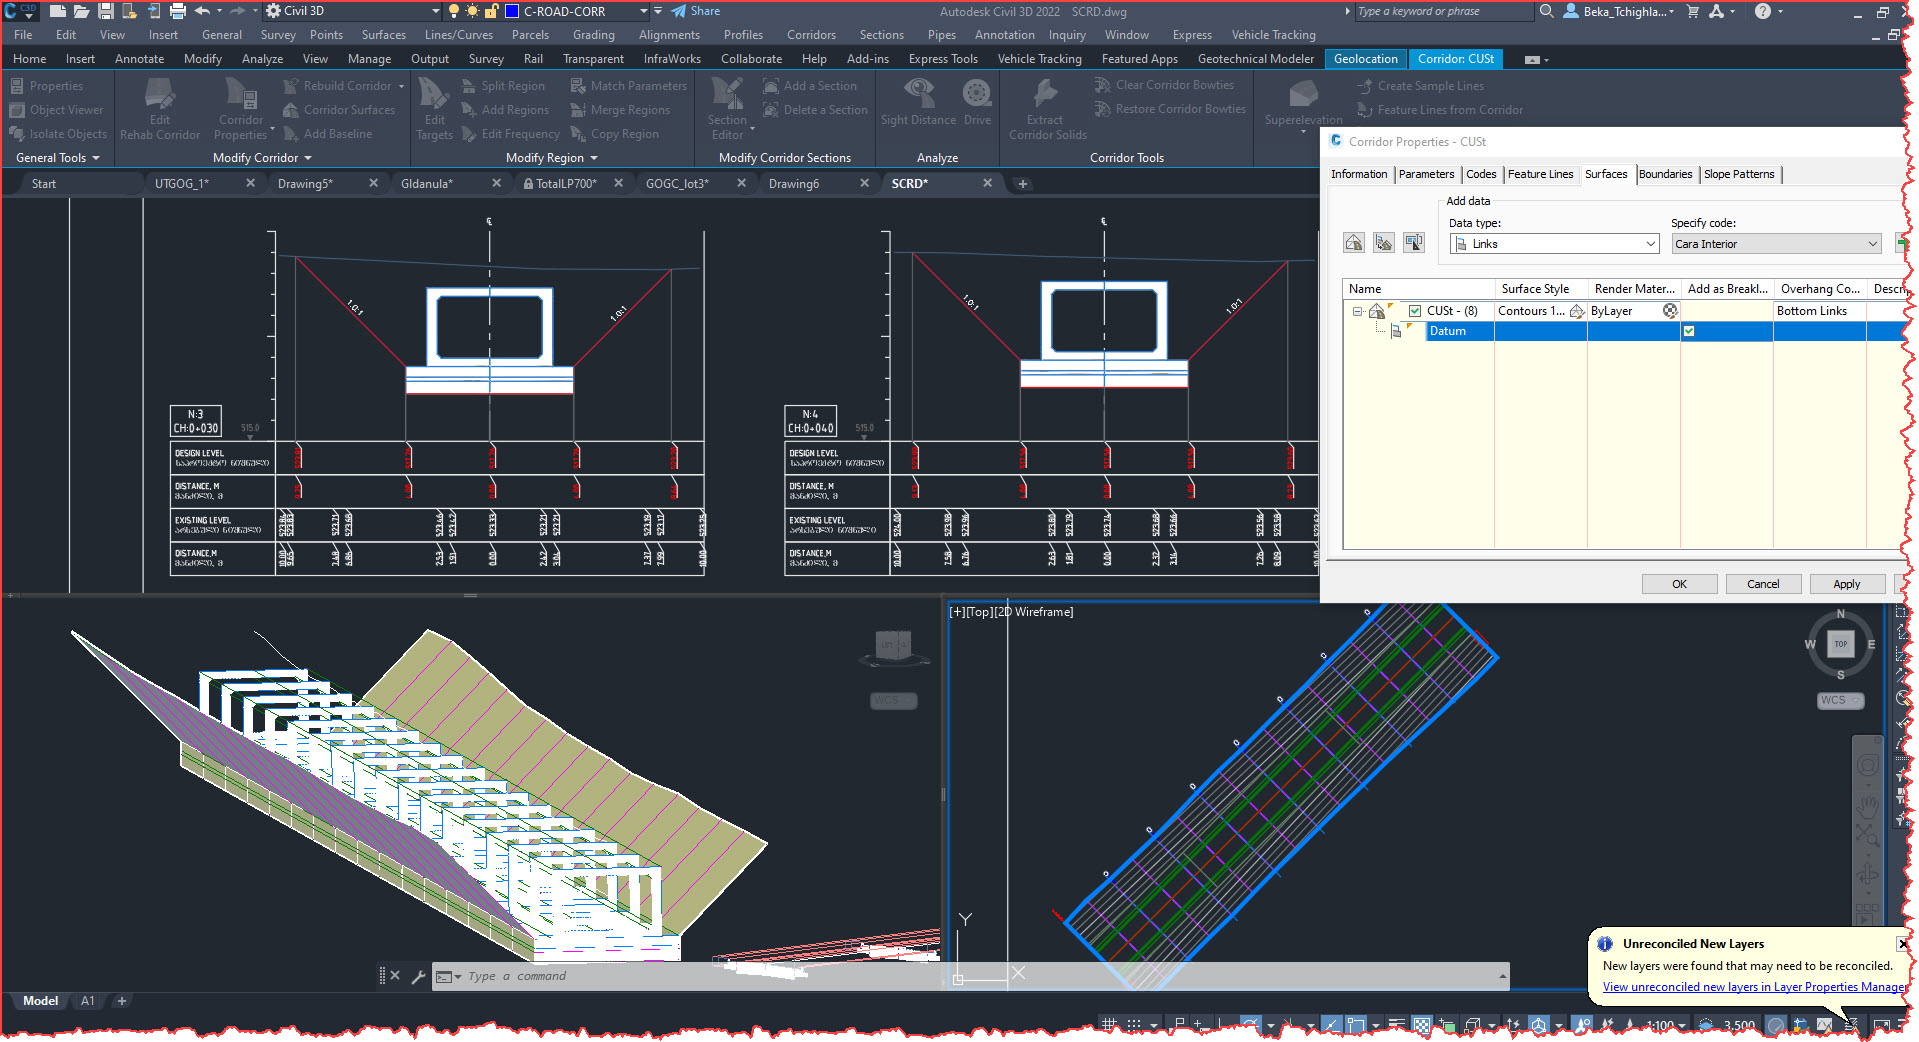The width and height of the screenshot is (1919, 1042).
Task: Click layer C-ROAD-CORR blue color swatch
Action: pyautogui.click(x=511, y=11)
